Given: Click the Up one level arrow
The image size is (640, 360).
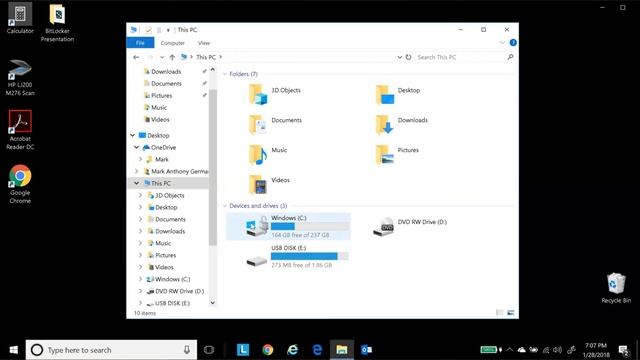Looking at the screenshot, I should (x=172, y=57).
